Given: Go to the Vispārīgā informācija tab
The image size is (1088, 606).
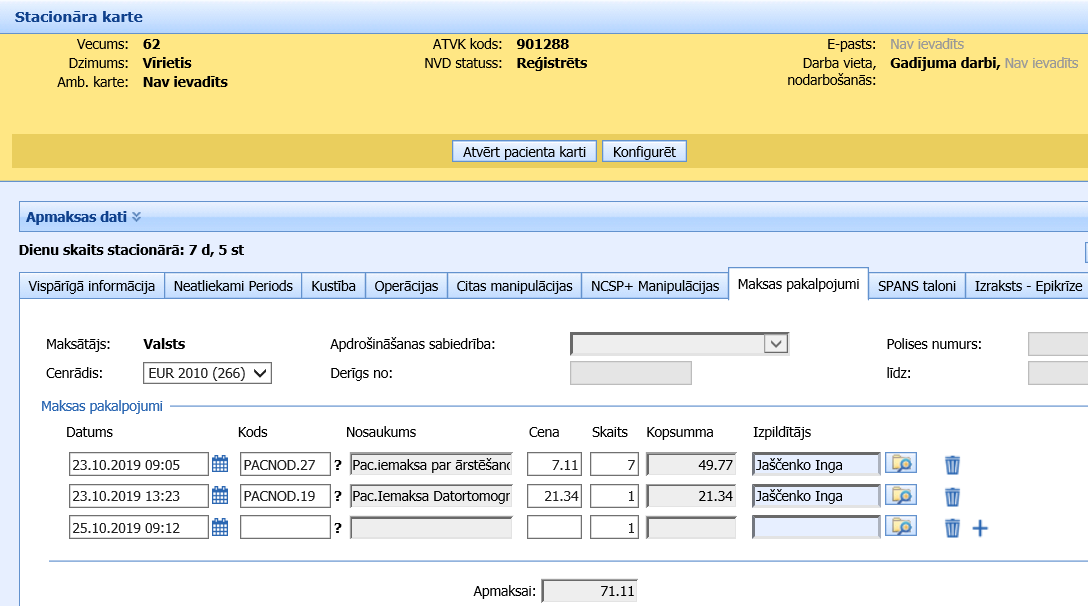Looking at the screenshot, I should [x=91, y=286].
